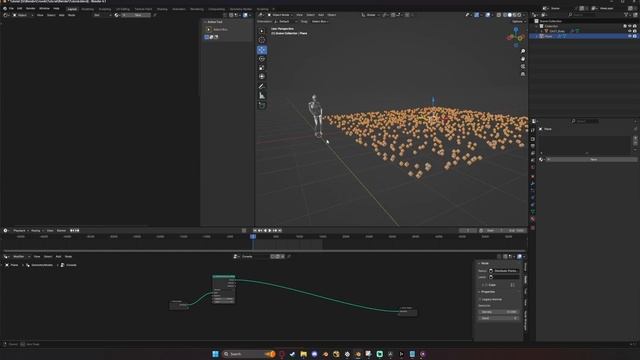Hide the Collection in outliner
This screenshot has width=640, height=360.
pyautogui.click(x=630, y=26)
